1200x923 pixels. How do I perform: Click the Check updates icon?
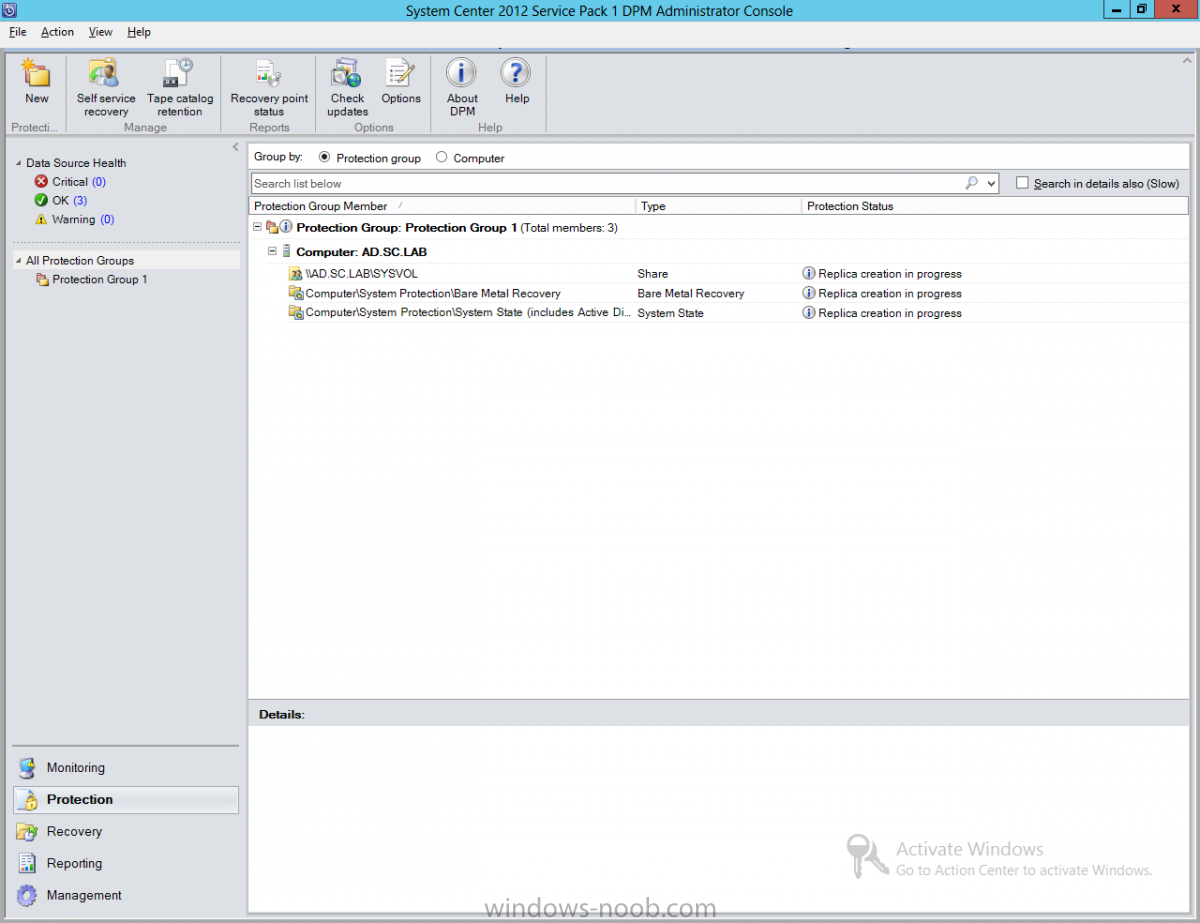coord(346,73)
